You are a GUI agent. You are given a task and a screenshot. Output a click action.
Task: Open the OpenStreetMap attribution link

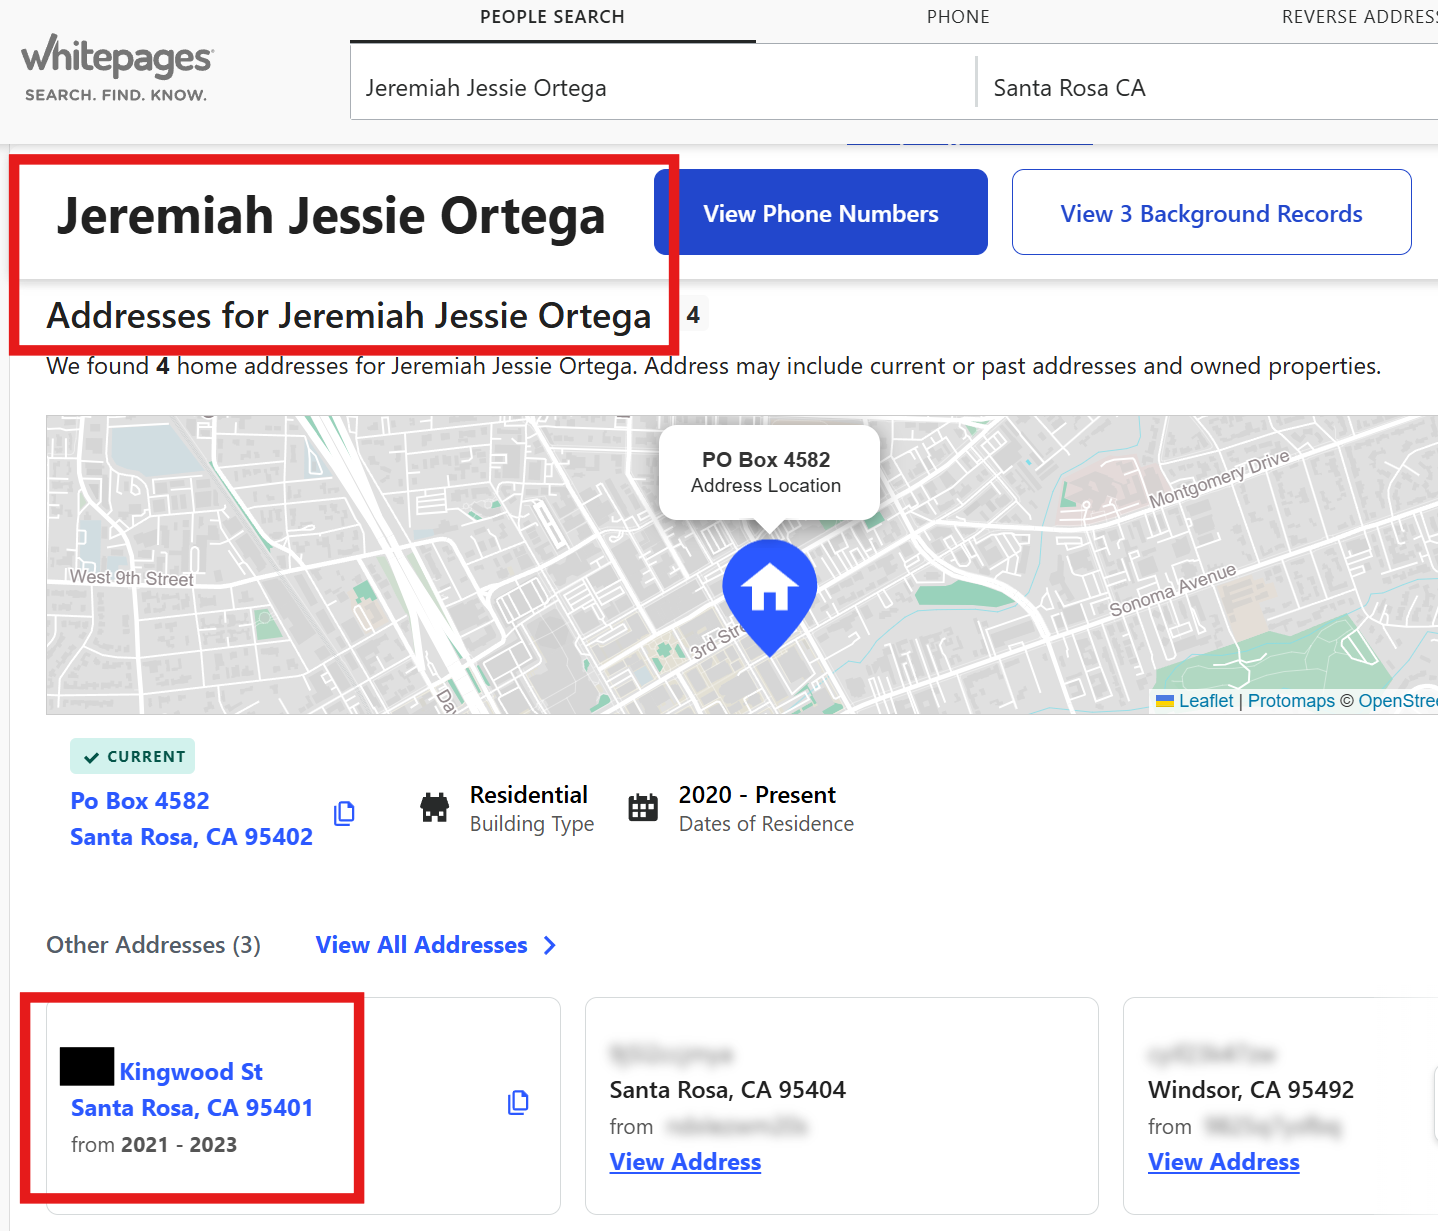point(1397,701)
